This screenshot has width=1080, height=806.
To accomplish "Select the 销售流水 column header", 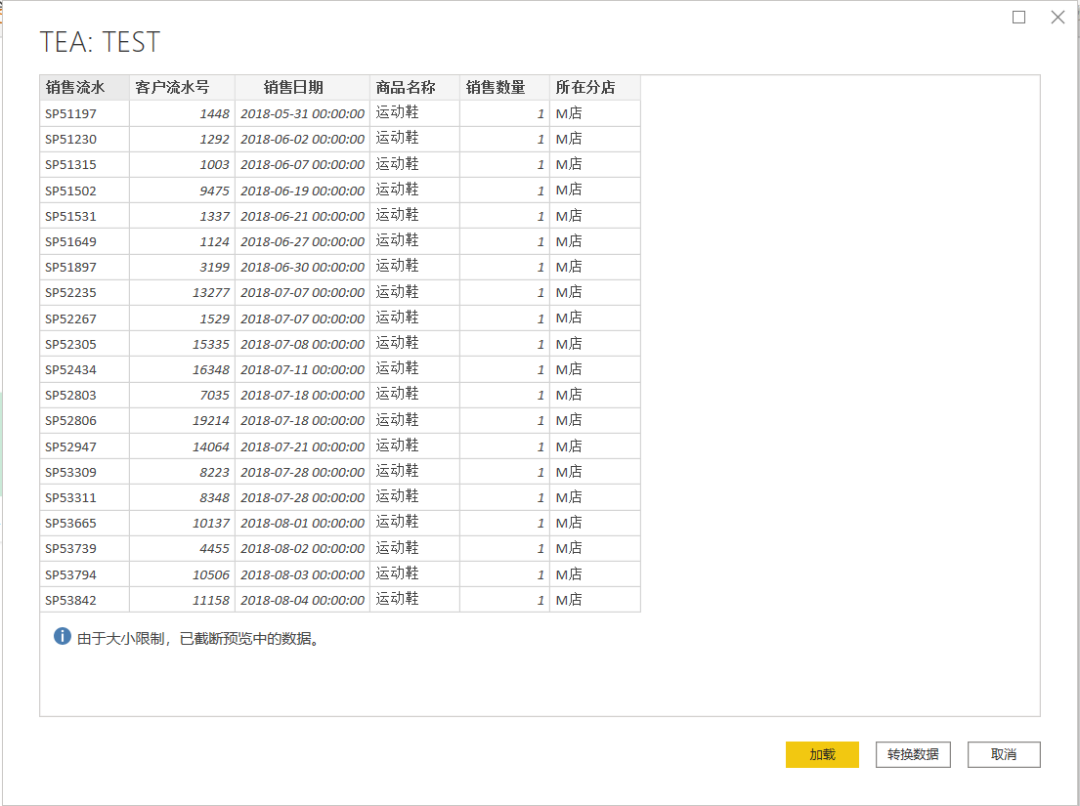I will tap(85, 87).
